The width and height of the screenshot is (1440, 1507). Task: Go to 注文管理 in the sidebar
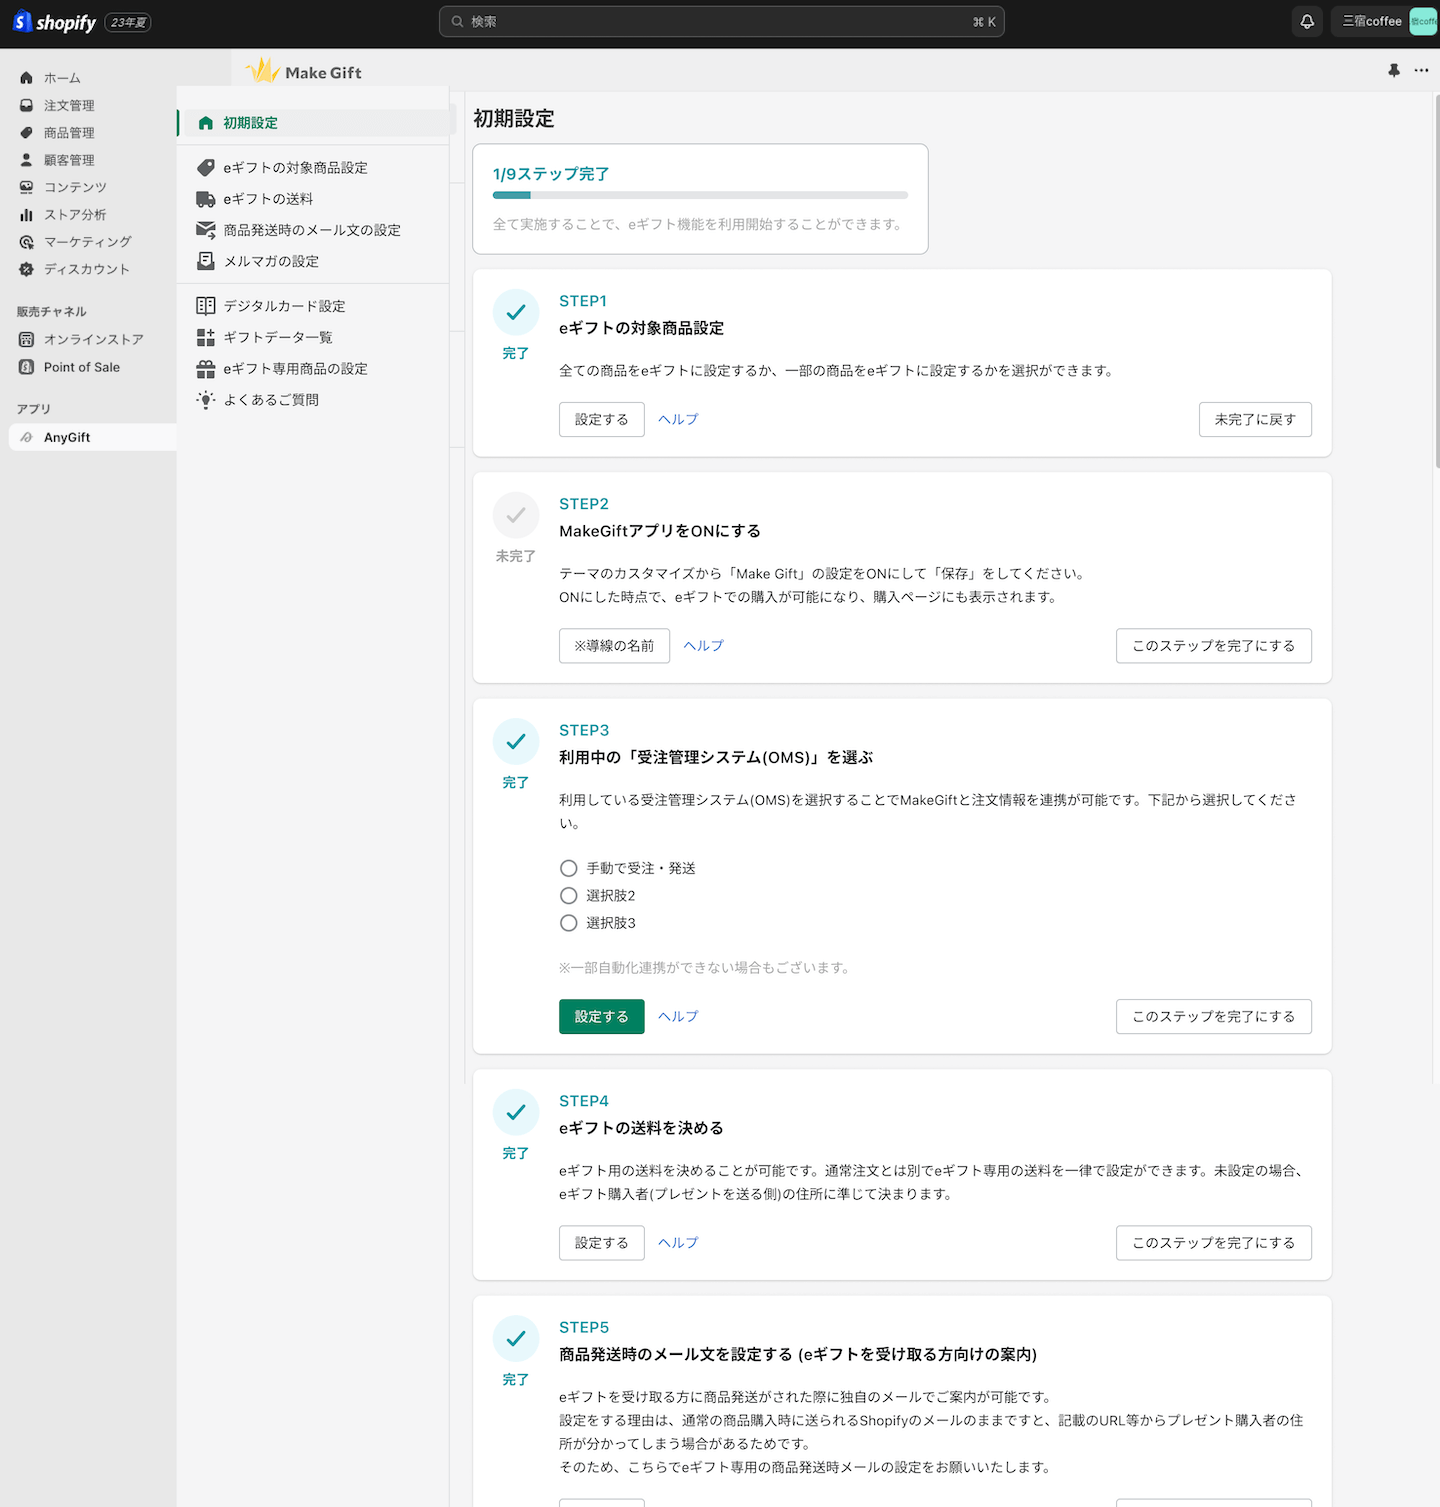coord(69,106)
